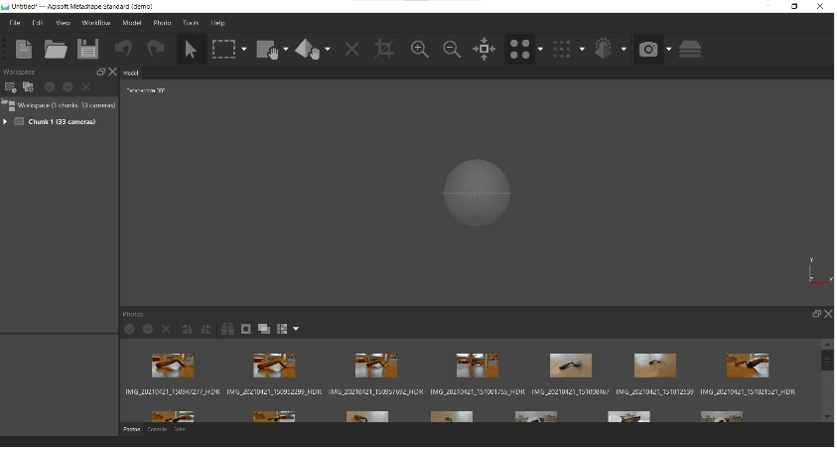Open a project with the folder icon

[56, 49]
